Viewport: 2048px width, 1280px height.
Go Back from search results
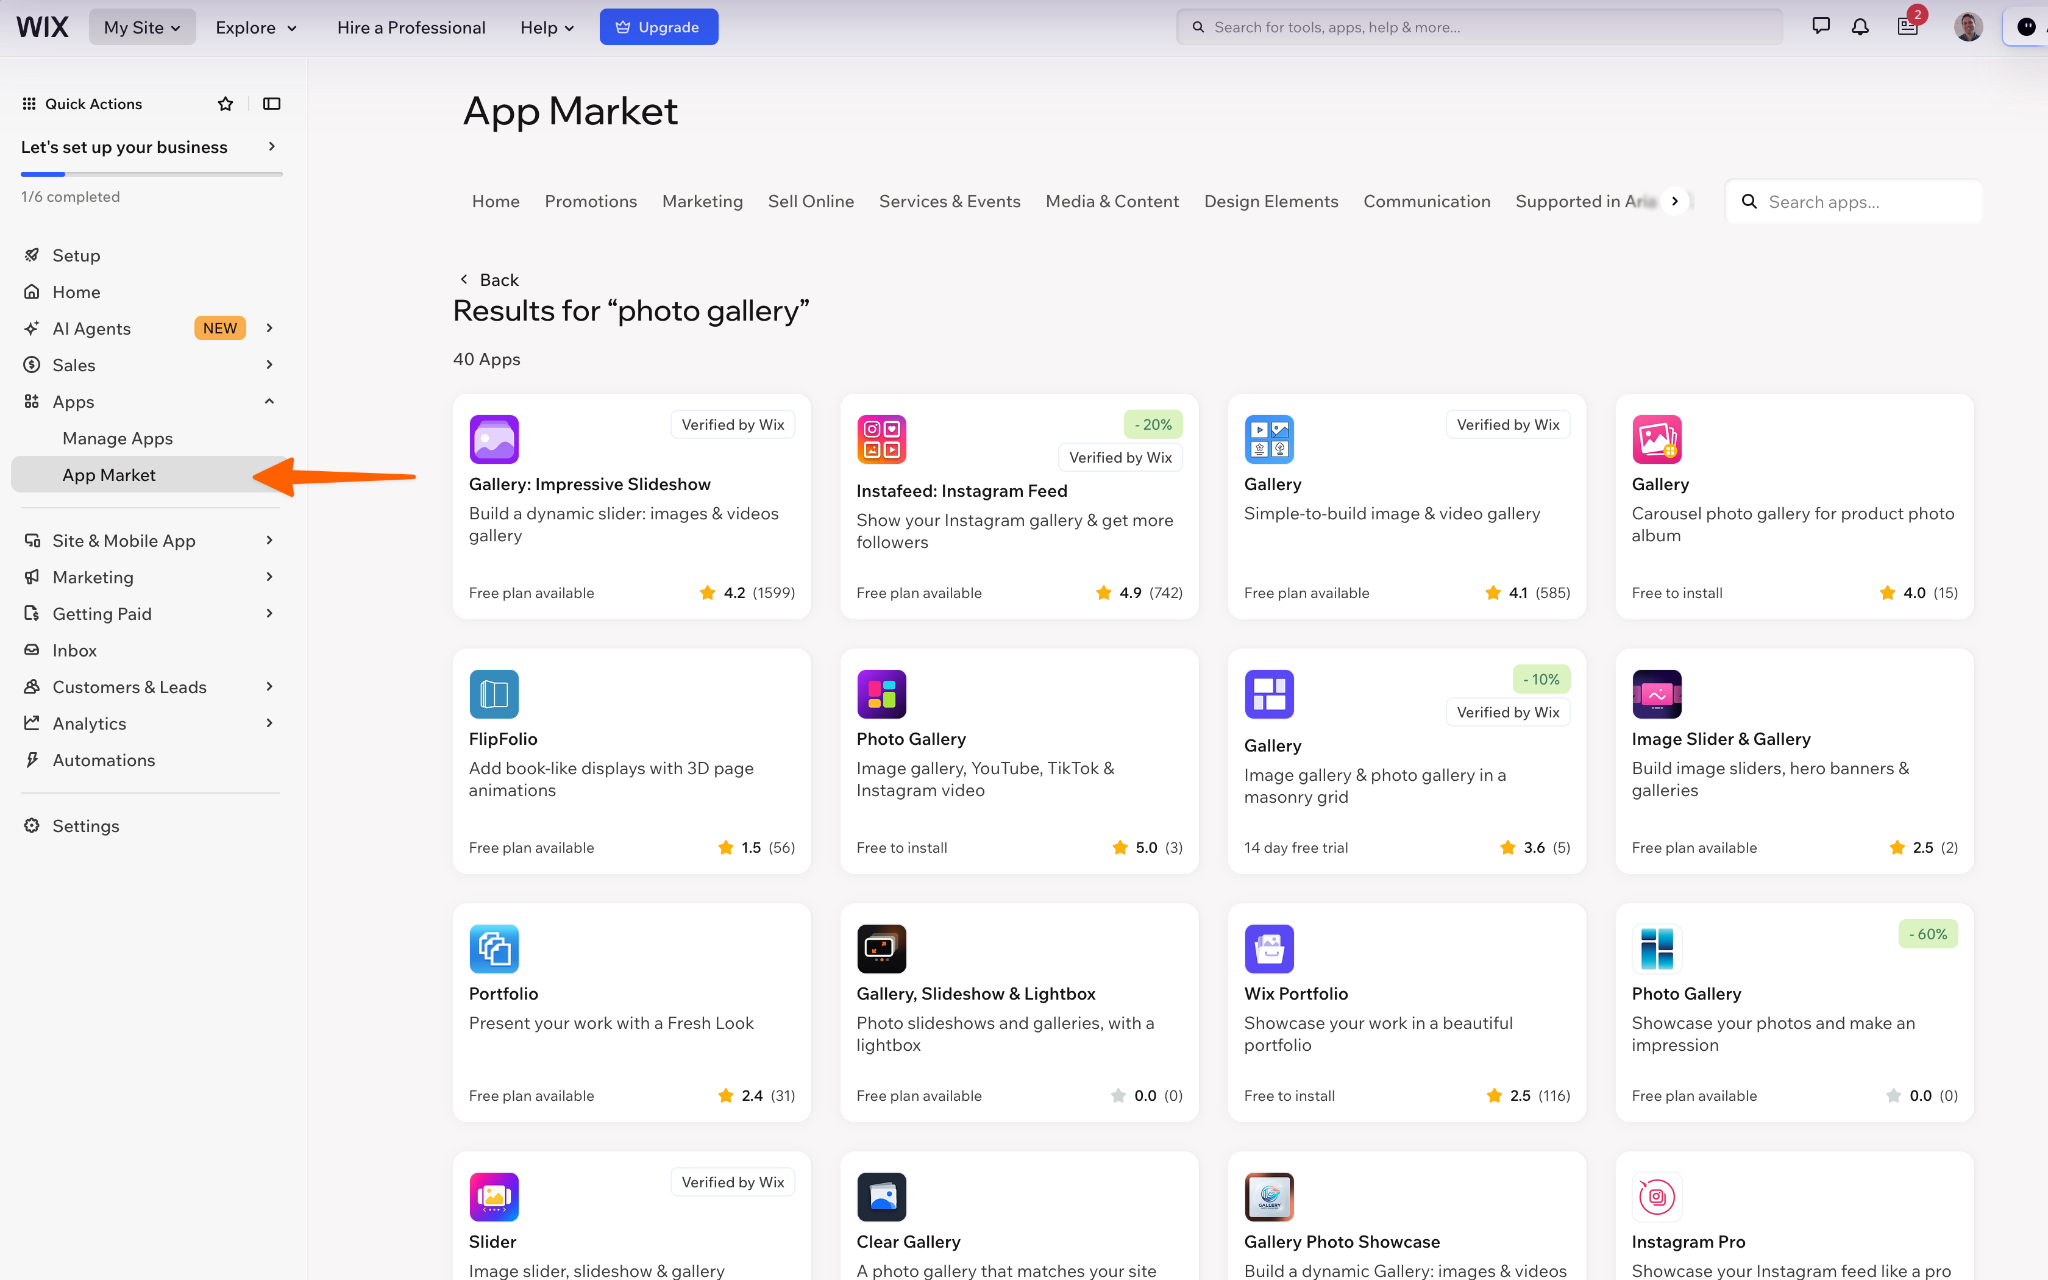click(489, 280)
